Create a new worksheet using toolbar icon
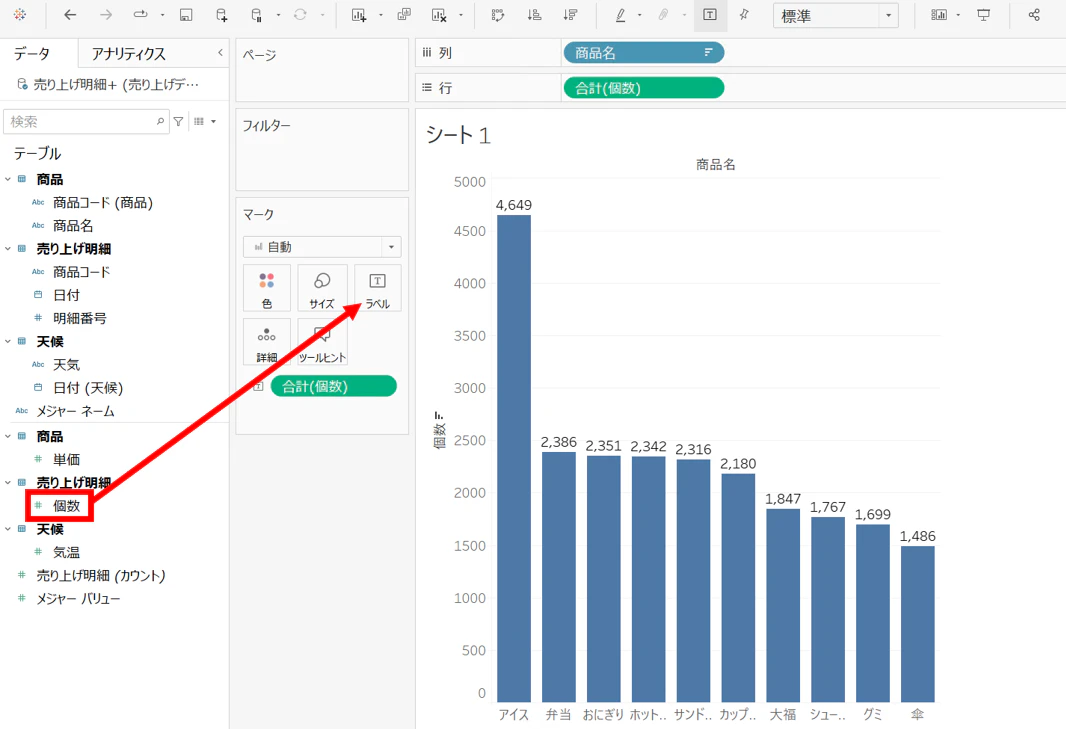The height and width of the screenshot is (729, 1066). [359, 15]
